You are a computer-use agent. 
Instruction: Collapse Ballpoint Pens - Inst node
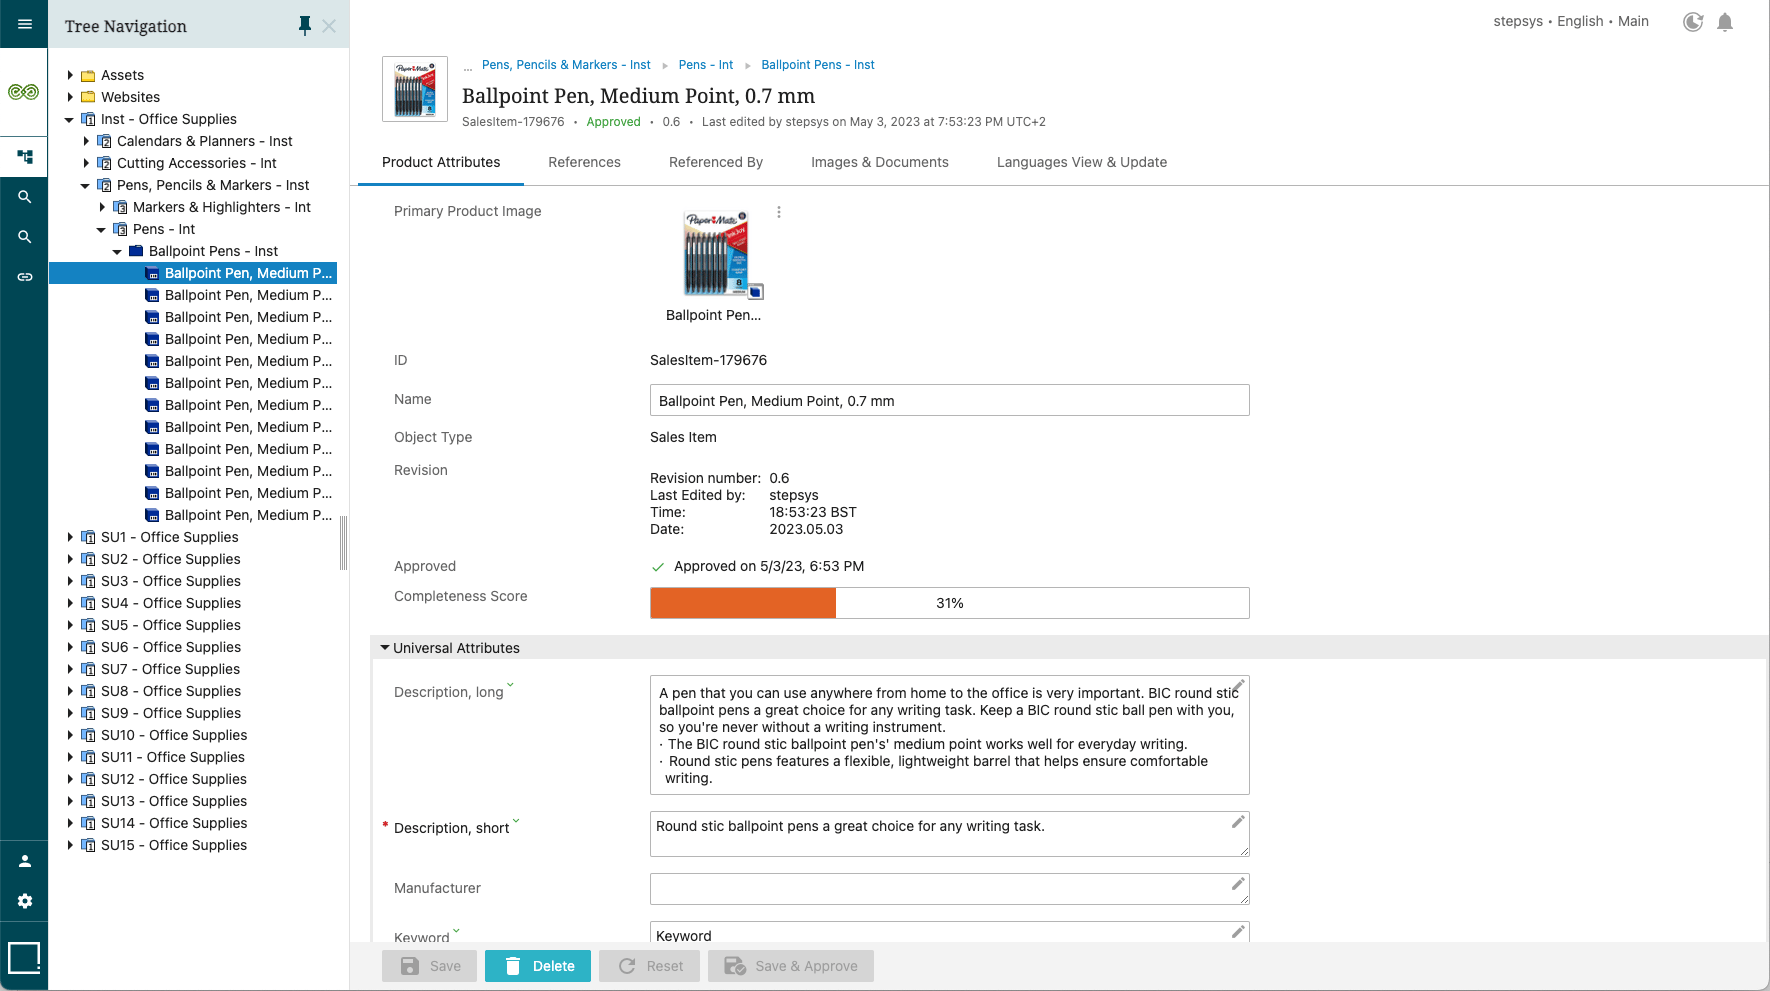pos(117,251)
